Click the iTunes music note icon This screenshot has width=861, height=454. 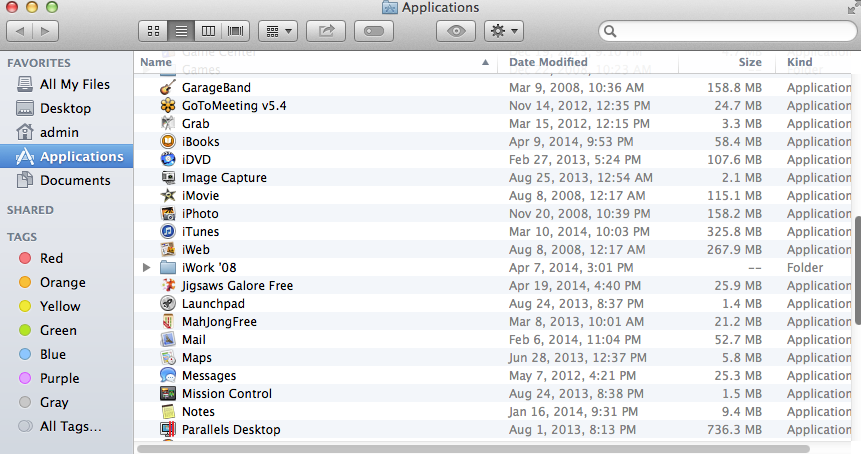click(x=167, y=232)
